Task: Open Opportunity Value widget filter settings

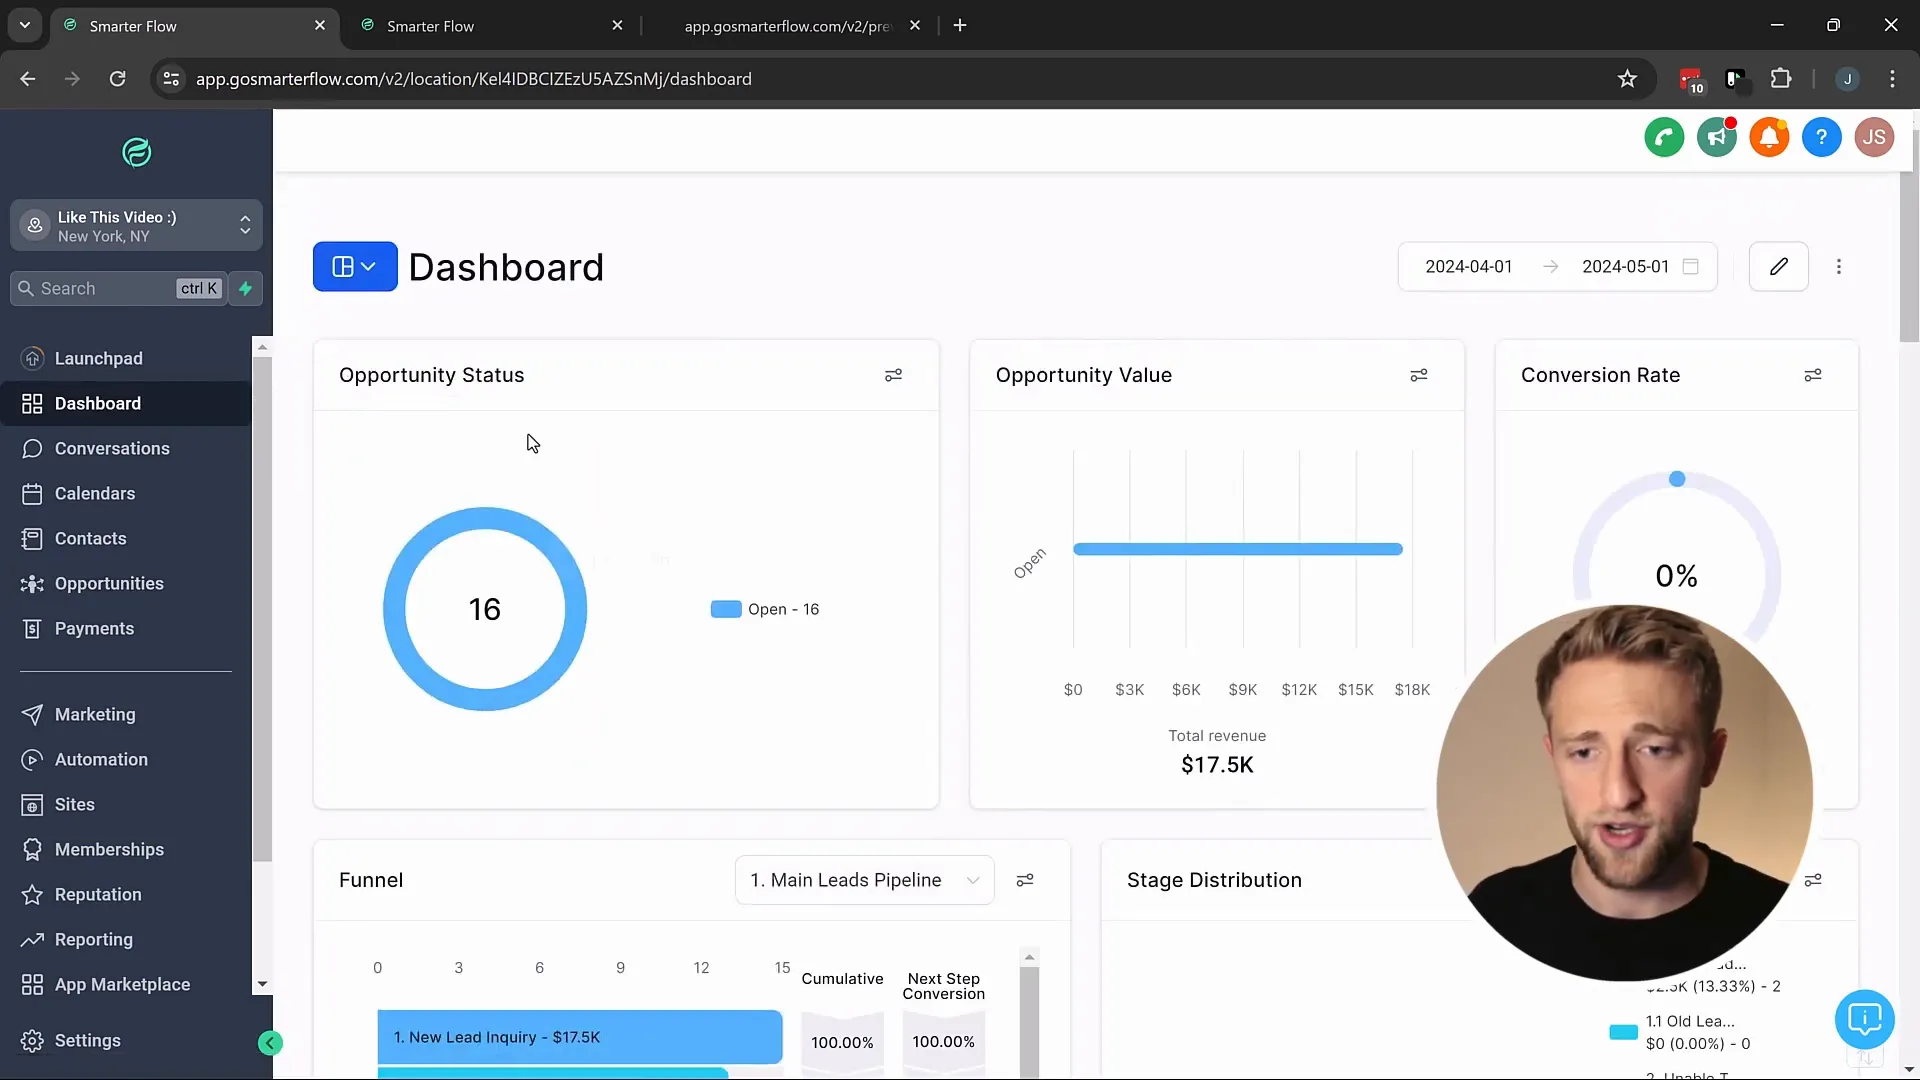Action: point(1419,375)
